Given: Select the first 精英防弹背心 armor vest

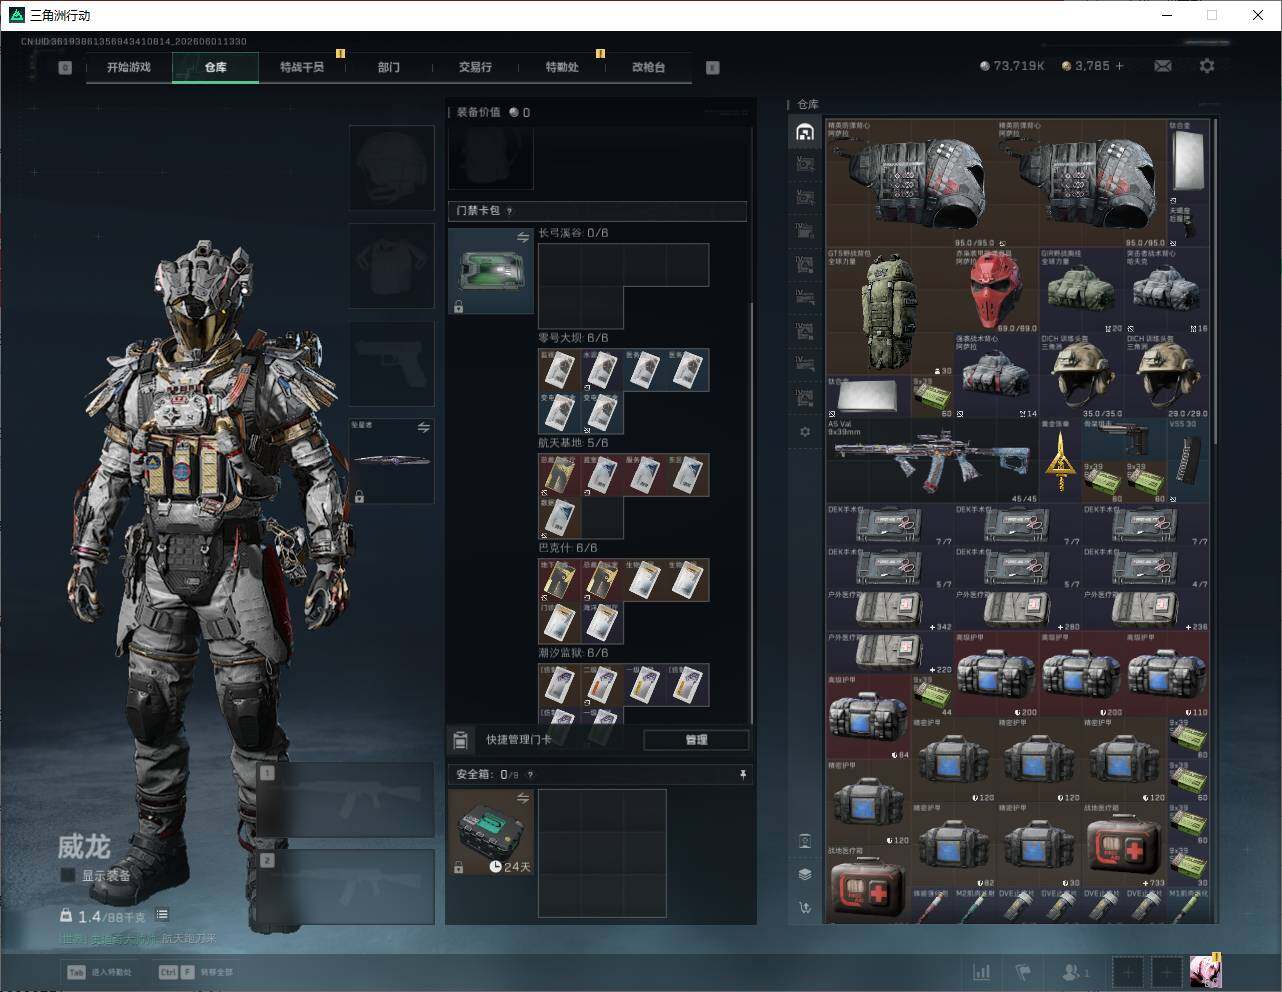Looking at the screenshot, I should coord(911,184).
